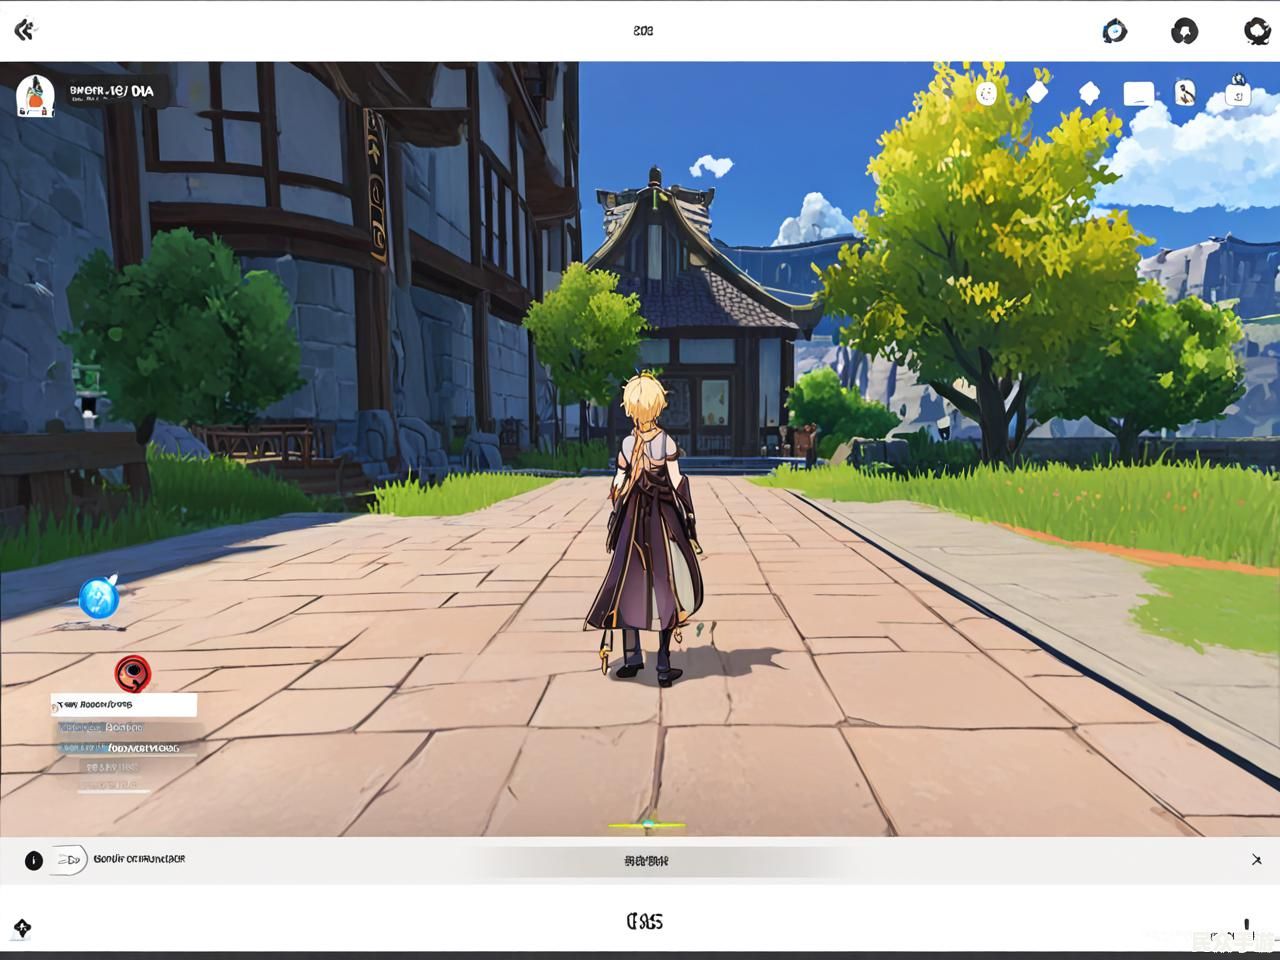1280x960 pixels.
Task: Tap the red circular icon above quest list
Action: [132, 673]
